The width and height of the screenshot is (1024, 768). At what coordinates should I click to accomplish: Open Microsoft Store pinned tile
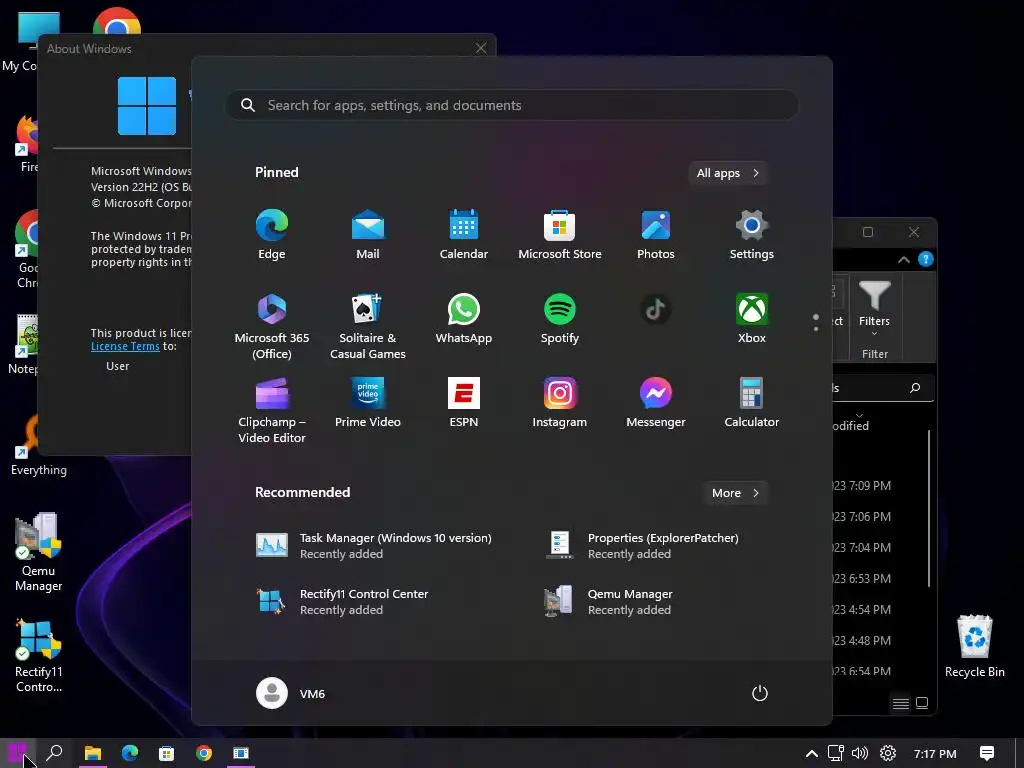point(560,235)
